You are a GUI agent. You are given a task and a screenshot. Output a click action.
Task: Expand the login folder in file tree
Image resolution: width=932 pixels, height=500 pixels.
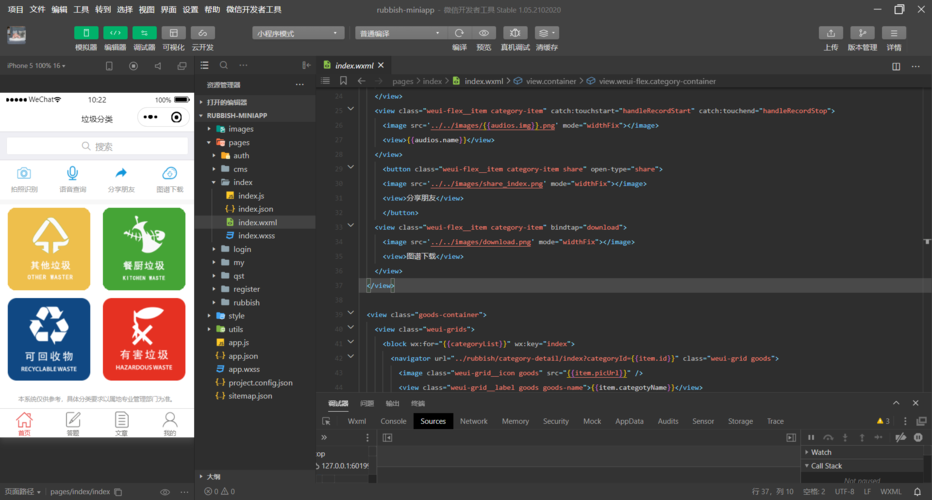(x=242, y=249)
